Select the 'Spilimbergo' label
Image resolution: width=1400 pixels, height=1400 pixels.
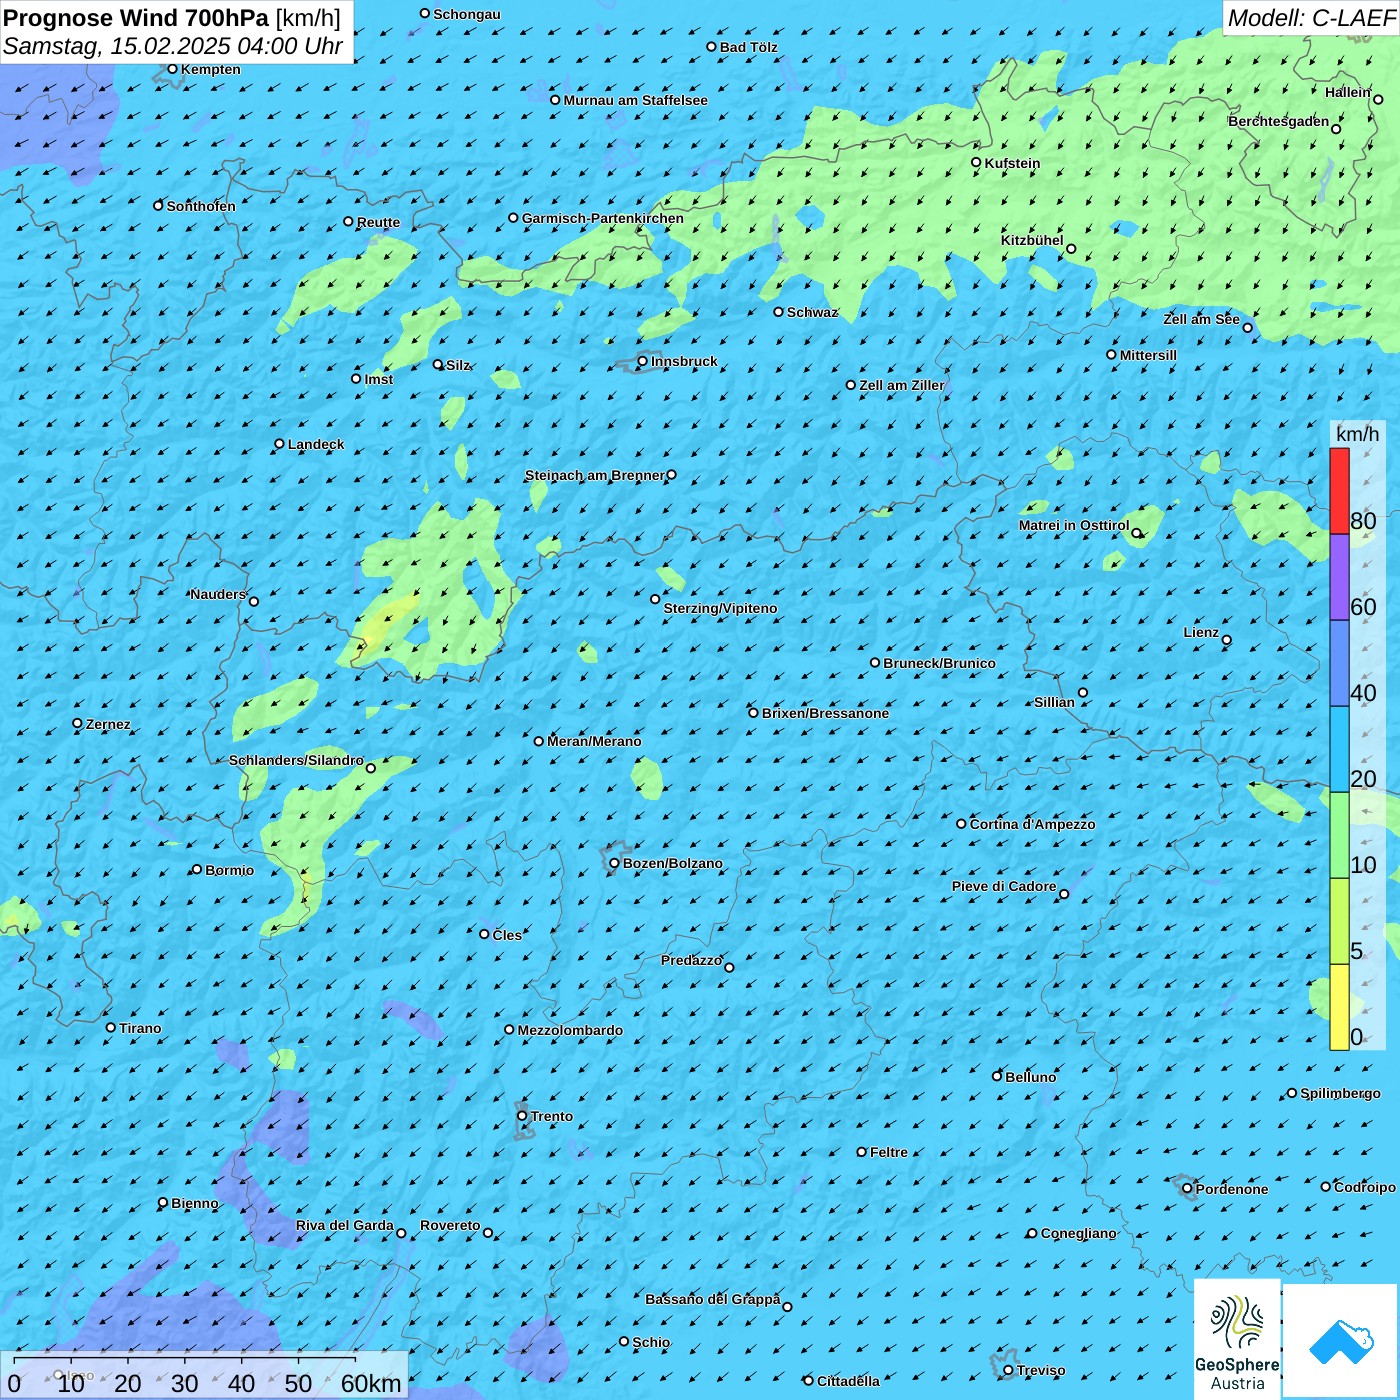pos(1340,1093)
